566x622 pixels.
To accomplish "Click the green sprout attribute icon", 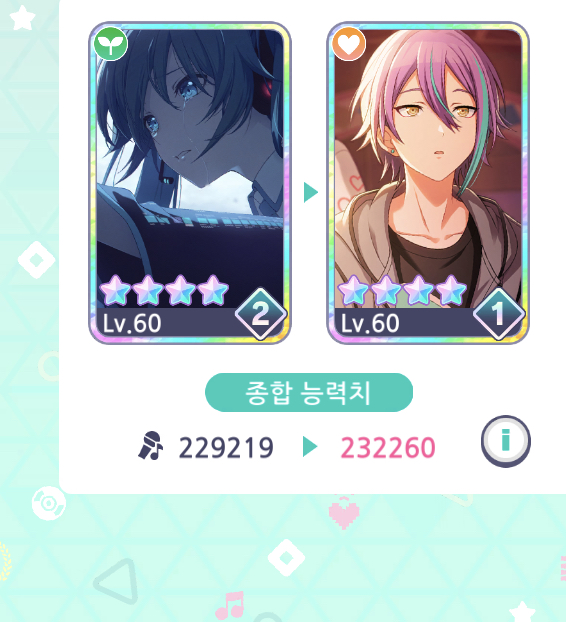I will tap(110, 44).
